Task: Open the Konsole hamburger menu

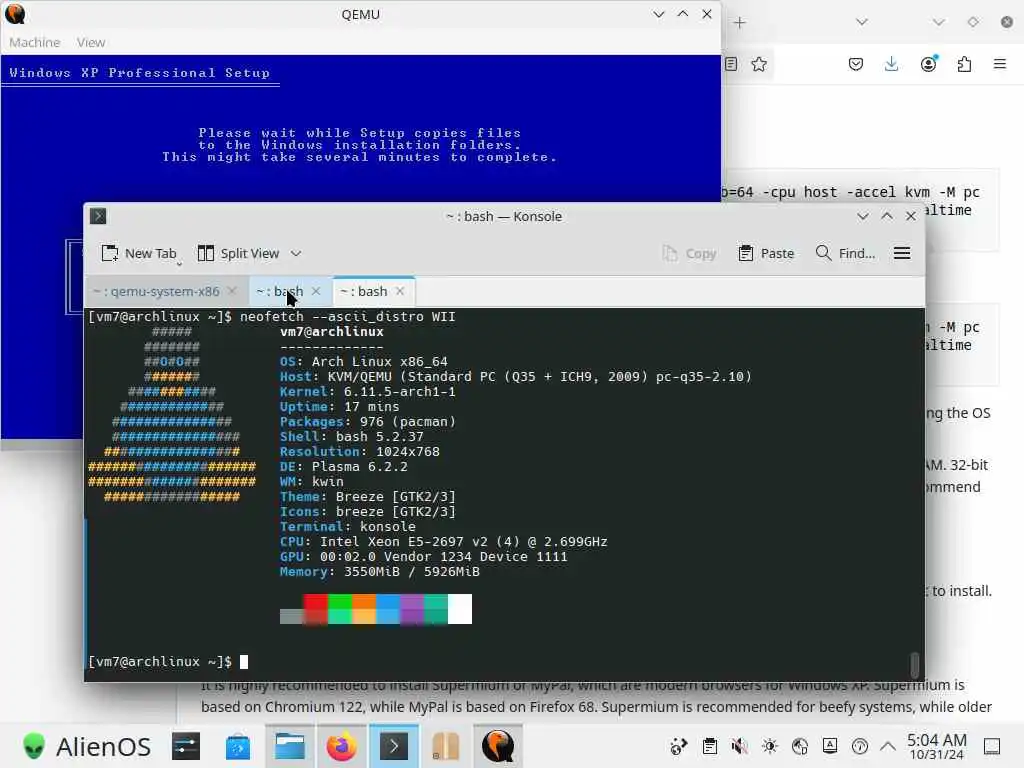Action: click(902, 253)
